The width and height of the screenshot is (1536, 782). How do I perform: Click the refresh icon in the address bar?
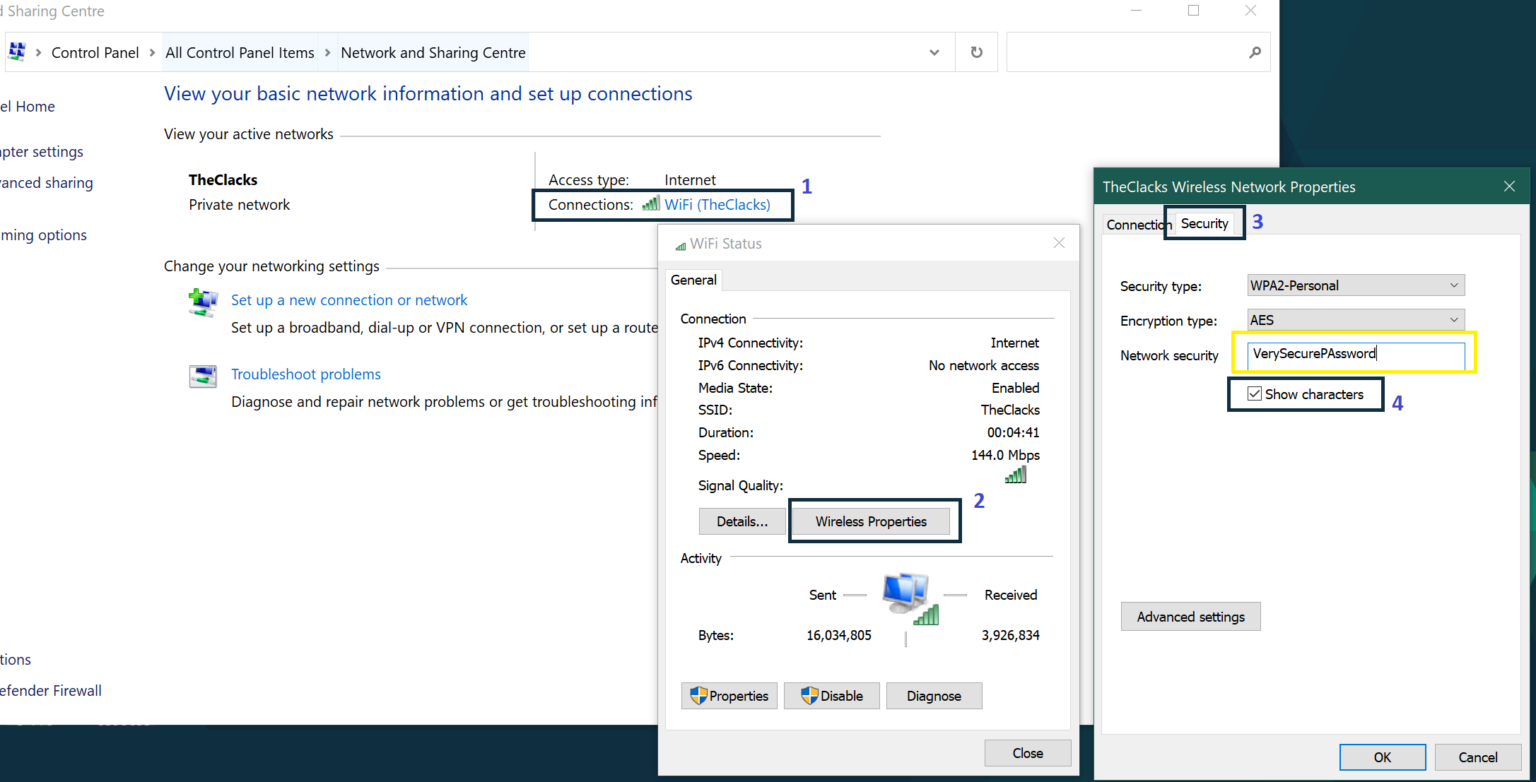[975, 52]
